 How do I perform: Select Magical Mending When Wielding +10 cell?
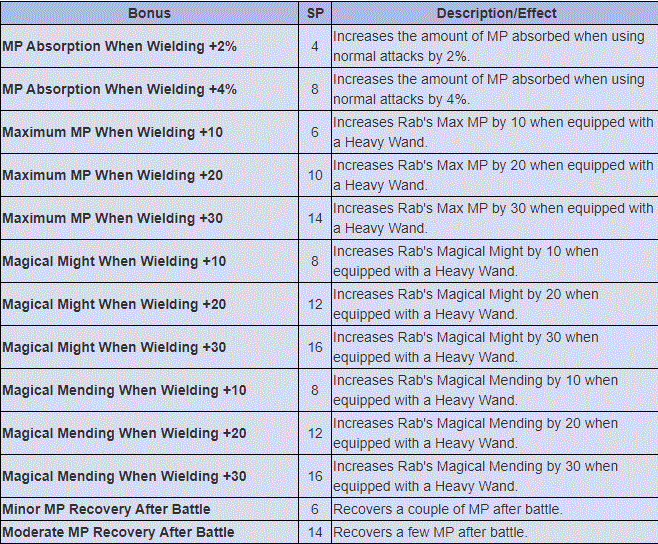pos(124,390)
